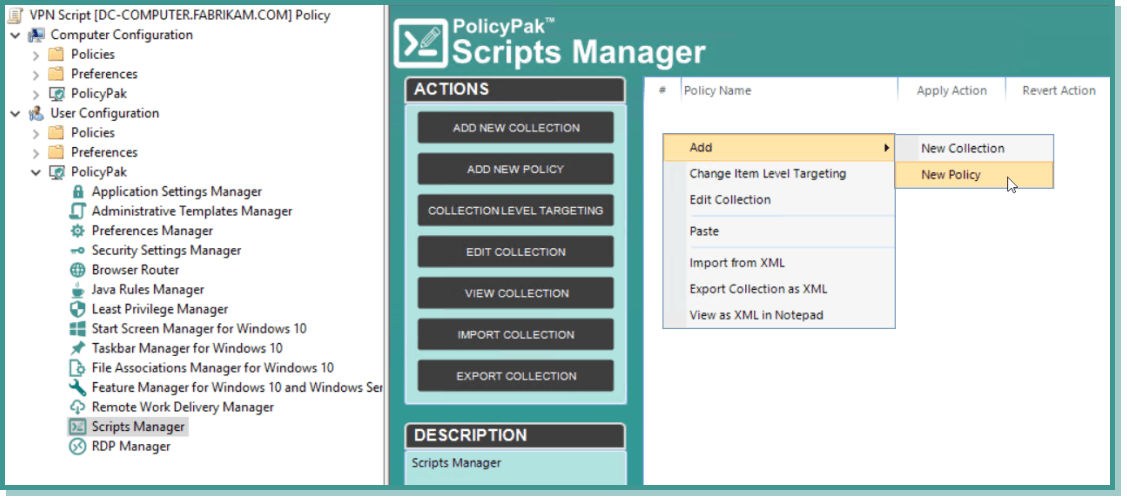Open the Add submenu in context menu
1127x502 pixels.
(x=778, y=147)
